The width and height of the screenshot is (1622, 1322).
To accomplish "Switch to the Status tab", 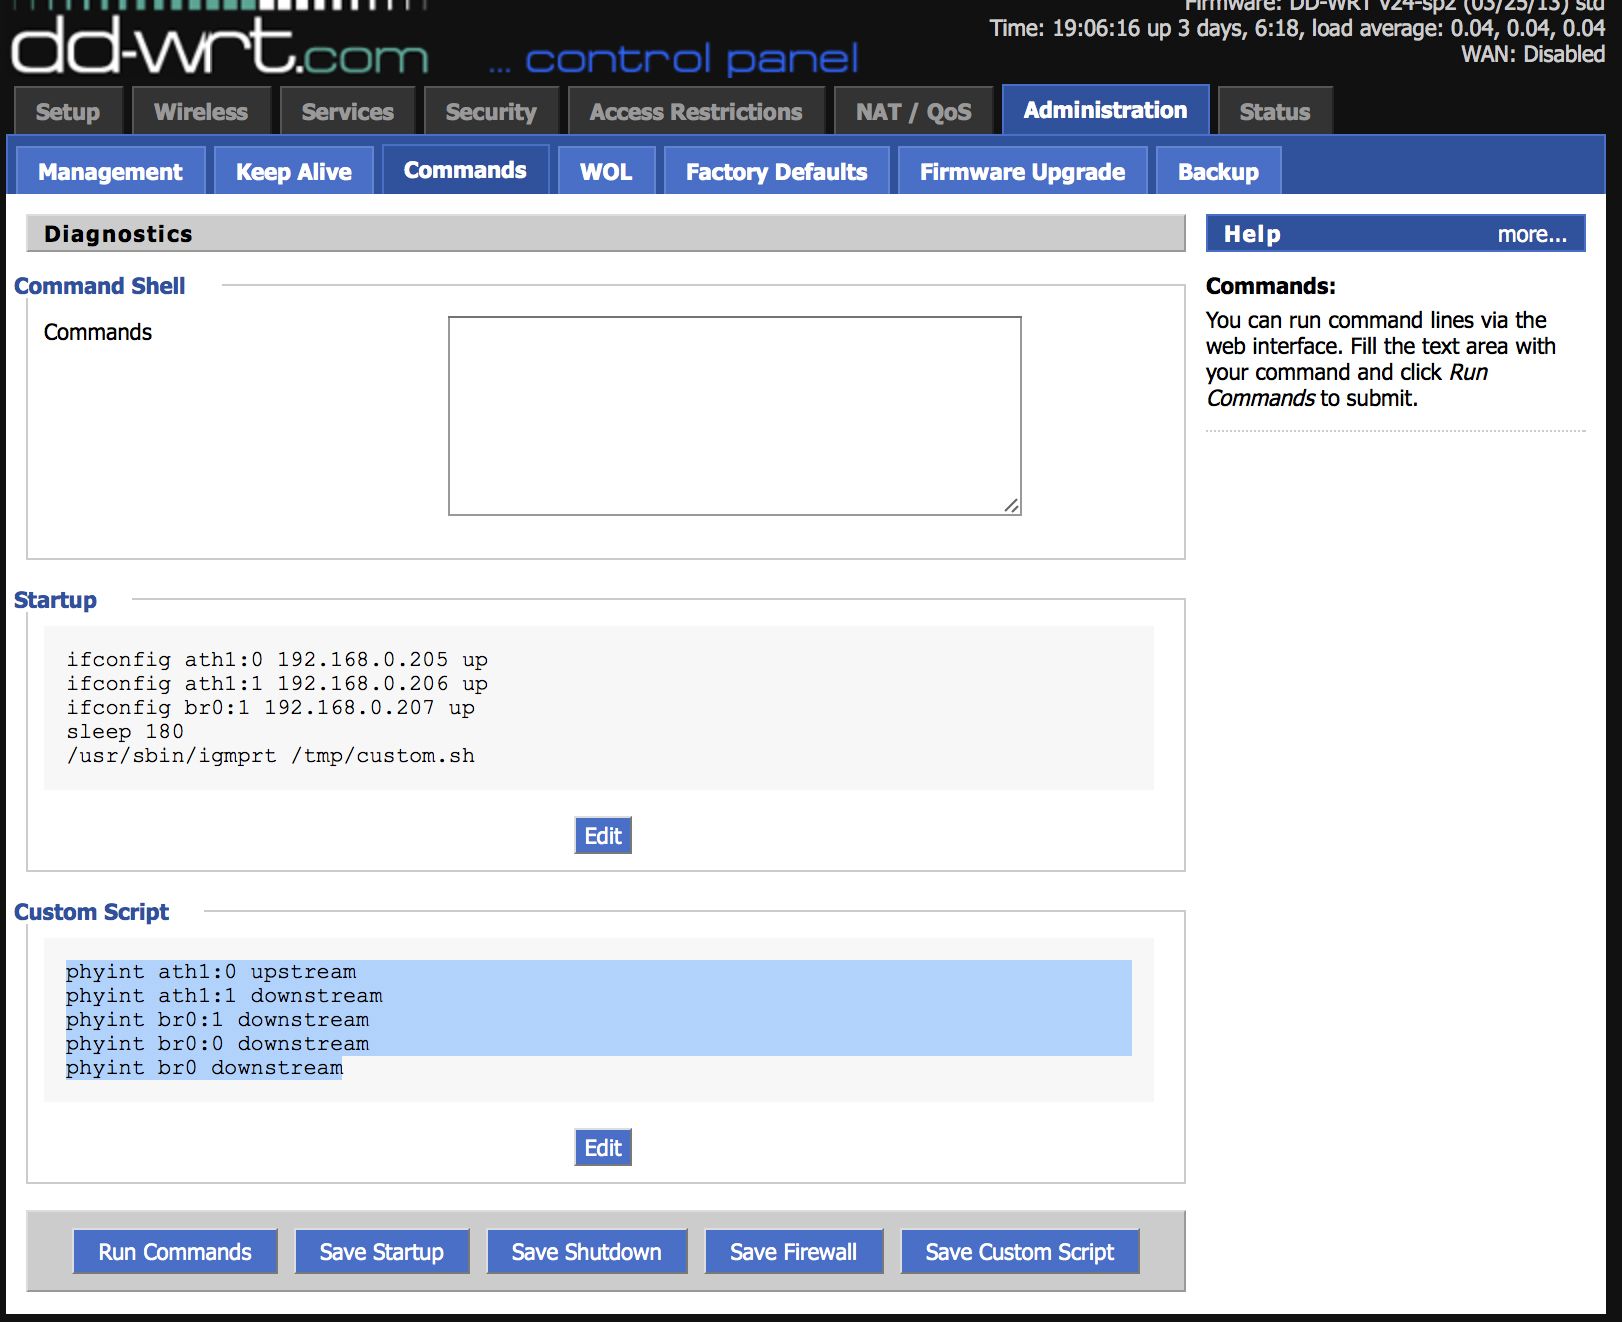I will click(x=1275, y=111).
